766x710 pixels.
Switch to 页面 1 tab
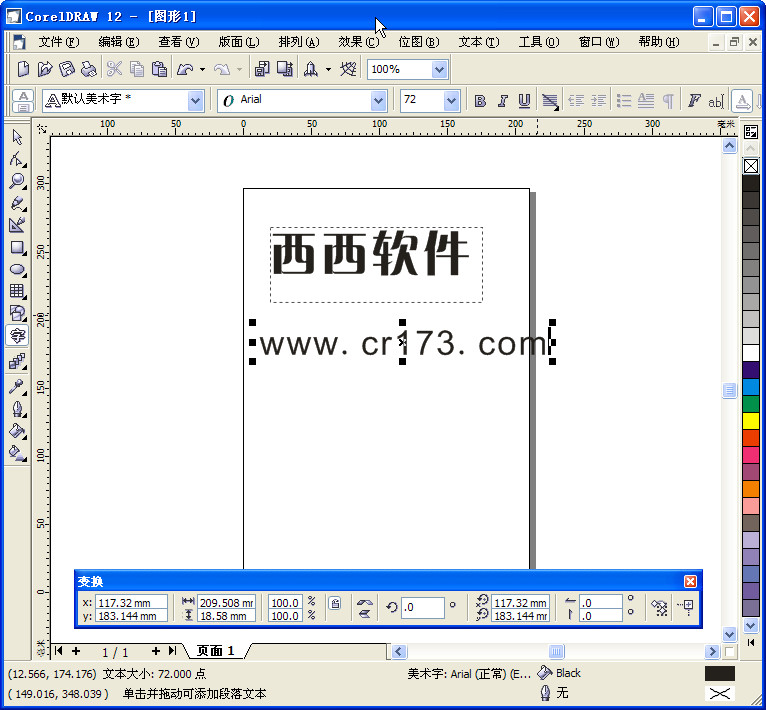(216, 651)
